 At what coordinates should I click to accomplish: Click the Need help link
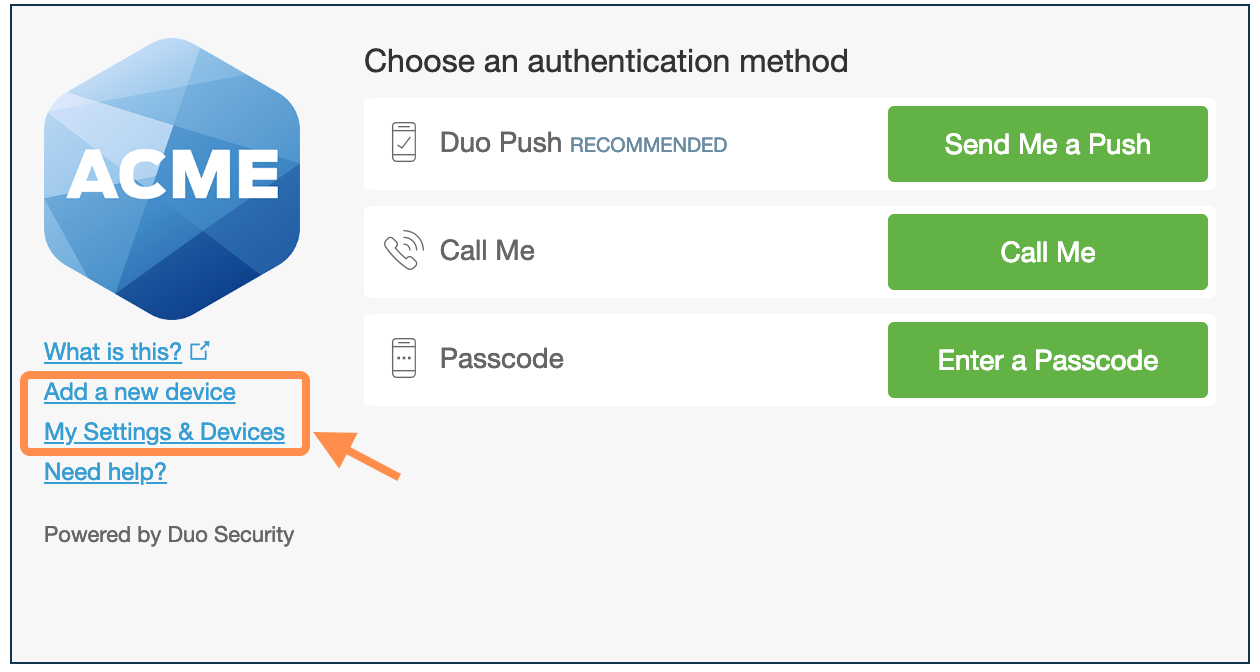[x=105, y=471]
